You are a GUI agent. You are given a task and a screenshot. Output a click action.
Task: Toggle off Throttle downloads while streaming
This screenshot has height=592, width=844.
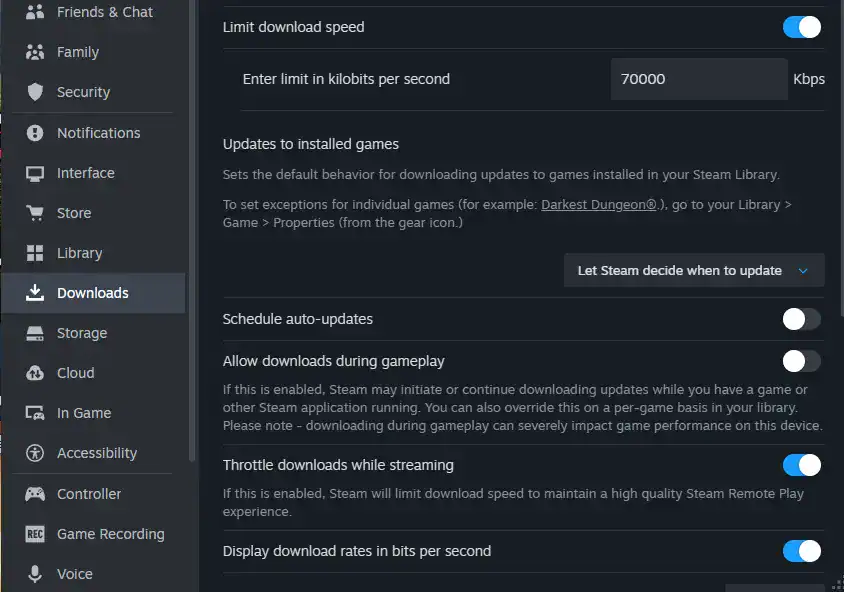[801, 465]
